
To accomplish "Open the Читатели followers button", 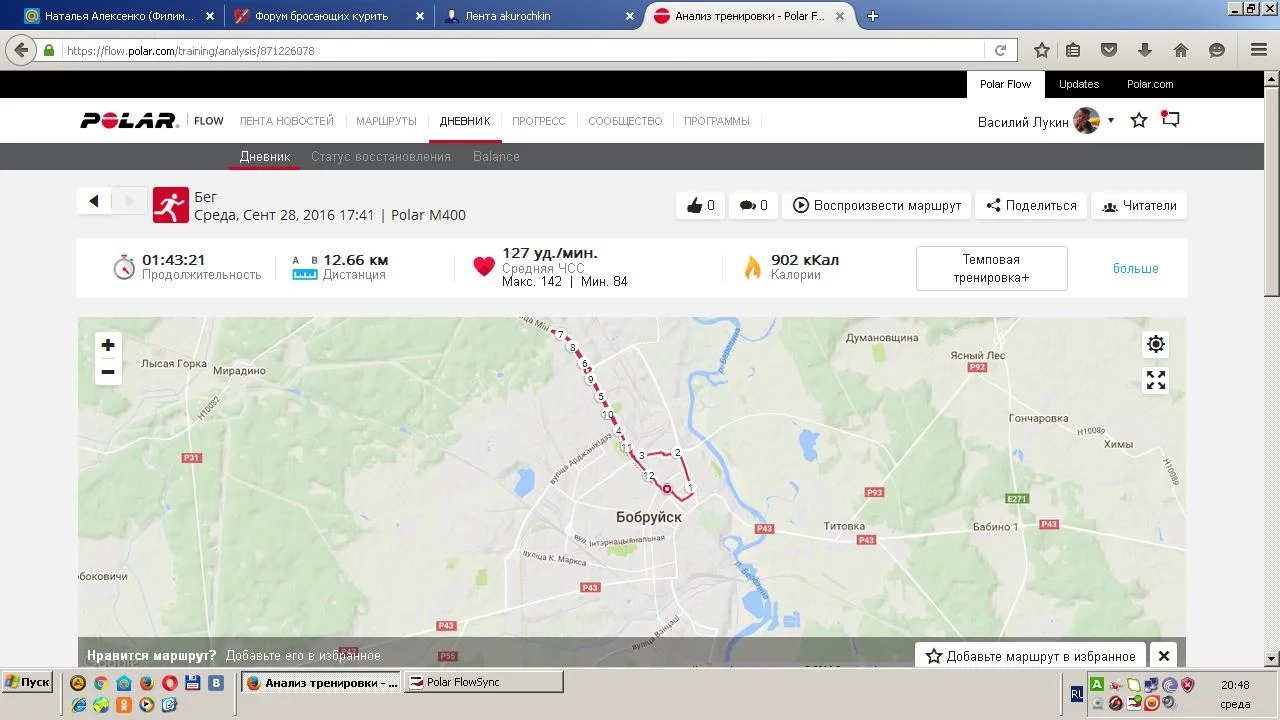I will coord(1139,205).
